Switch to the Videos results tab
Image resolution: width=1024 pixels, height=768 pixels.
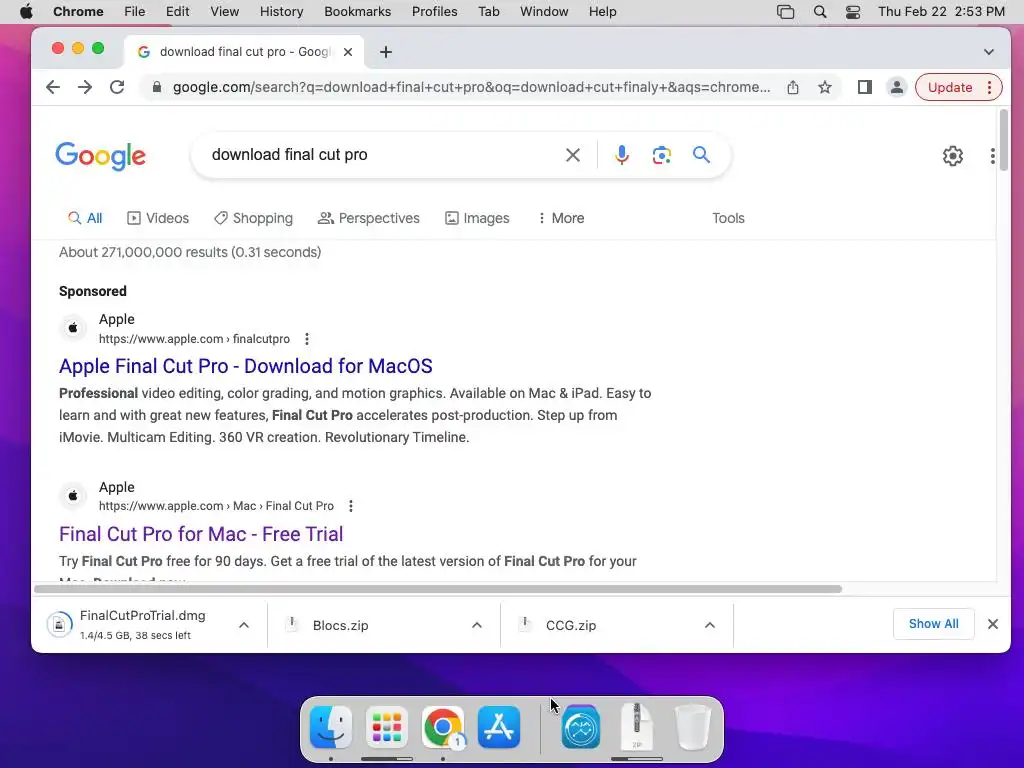point(158,218)
